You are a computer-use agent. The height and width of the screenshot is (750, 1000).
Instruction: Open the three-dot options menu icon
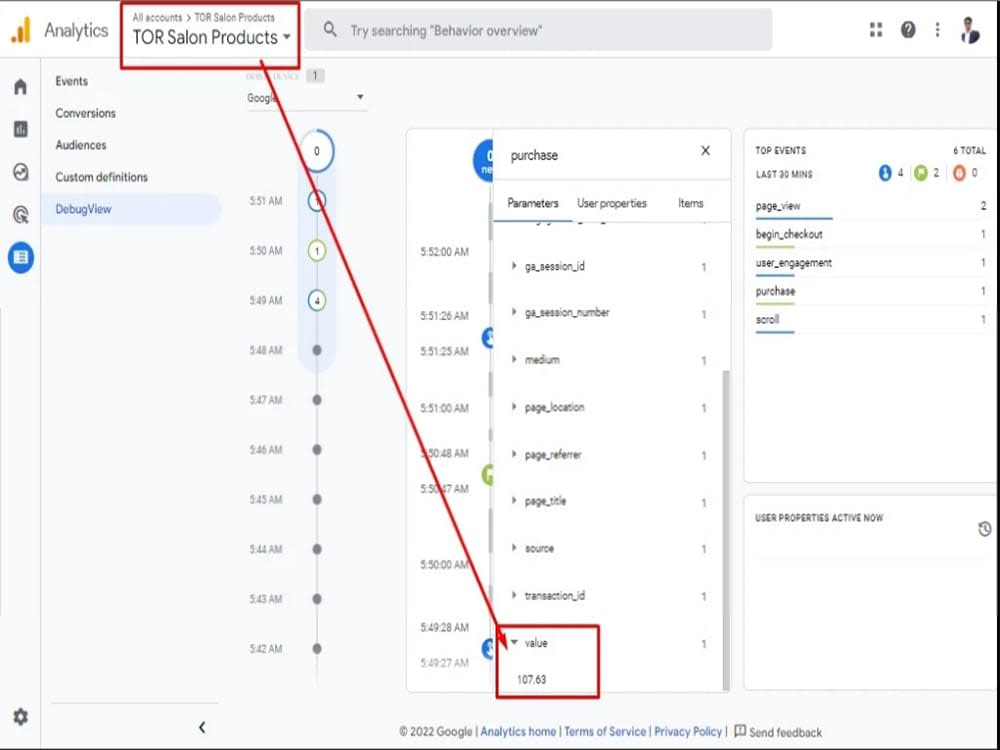click(x=937, y=29)
